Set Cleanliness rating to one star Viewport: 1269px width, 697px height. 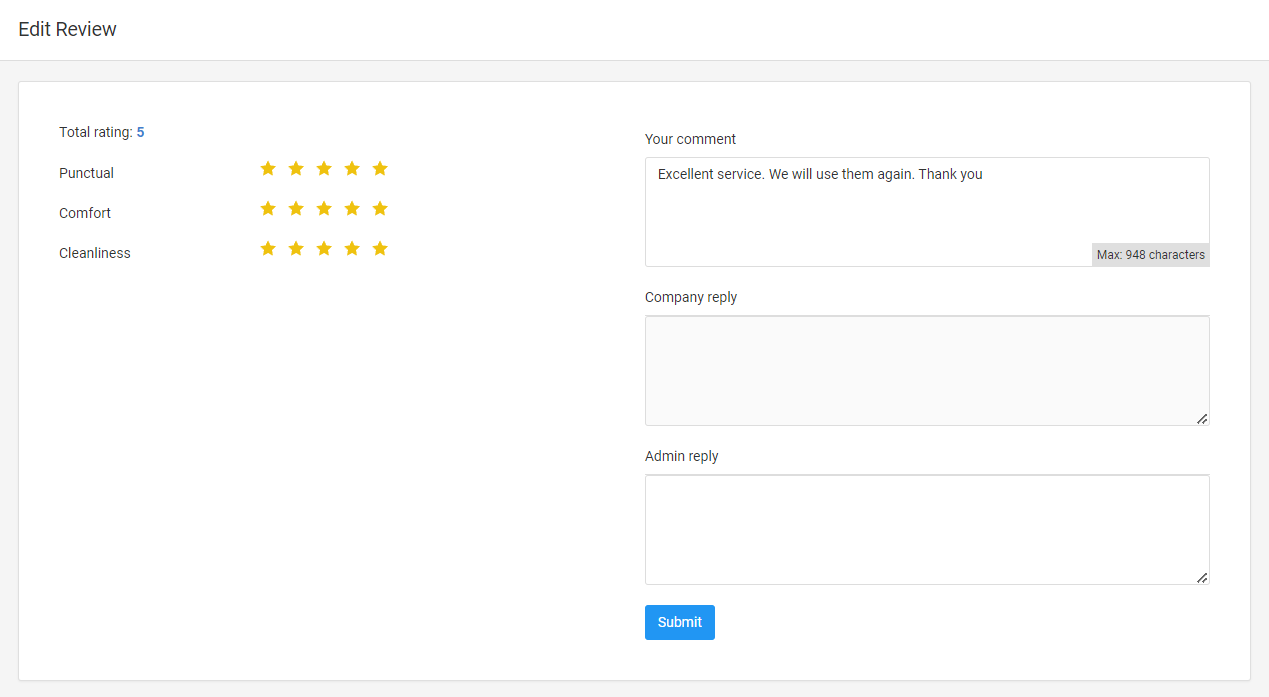[x=268, y=249]
